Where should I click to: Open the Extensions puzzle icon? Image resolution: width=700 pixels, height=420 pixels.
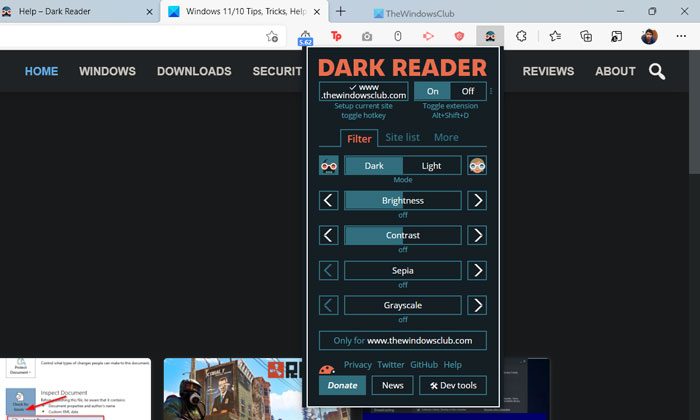coord(521,36)
